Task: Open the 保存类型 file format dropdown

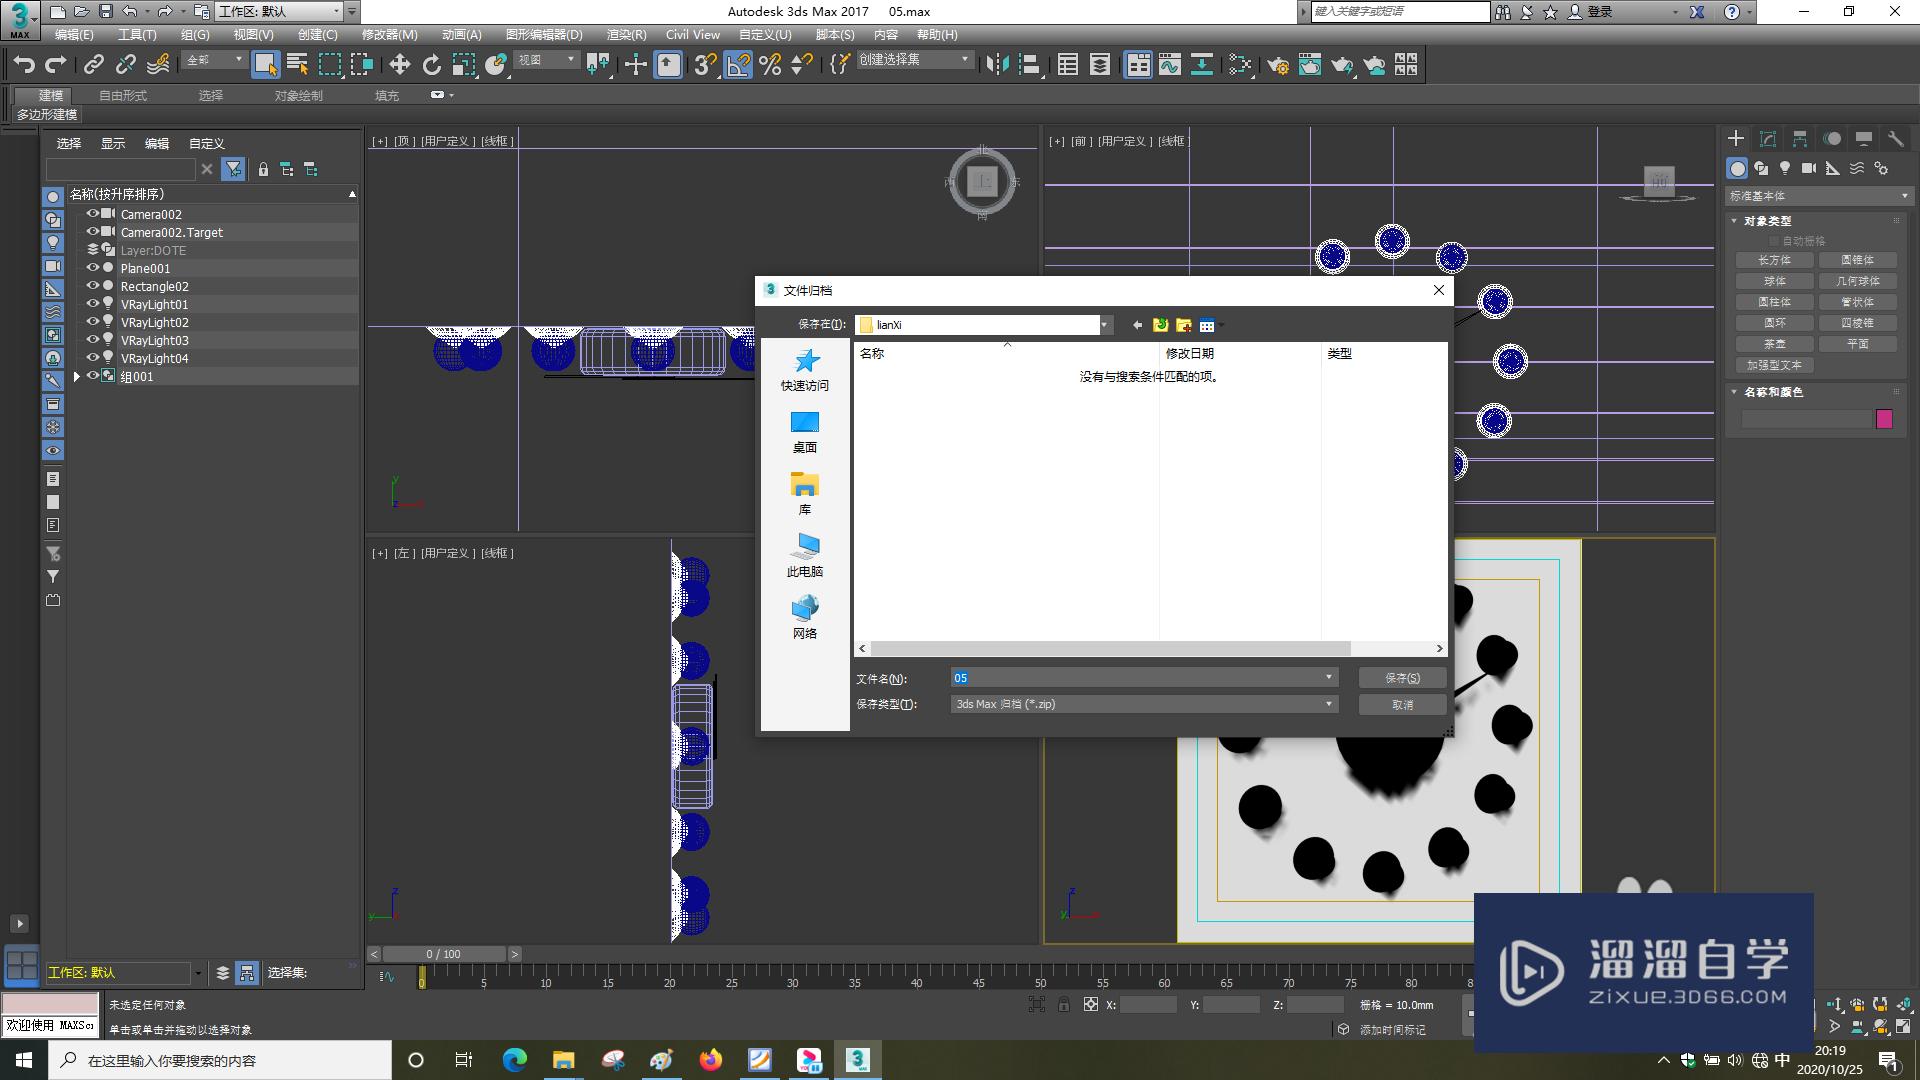Action: 1327,703
